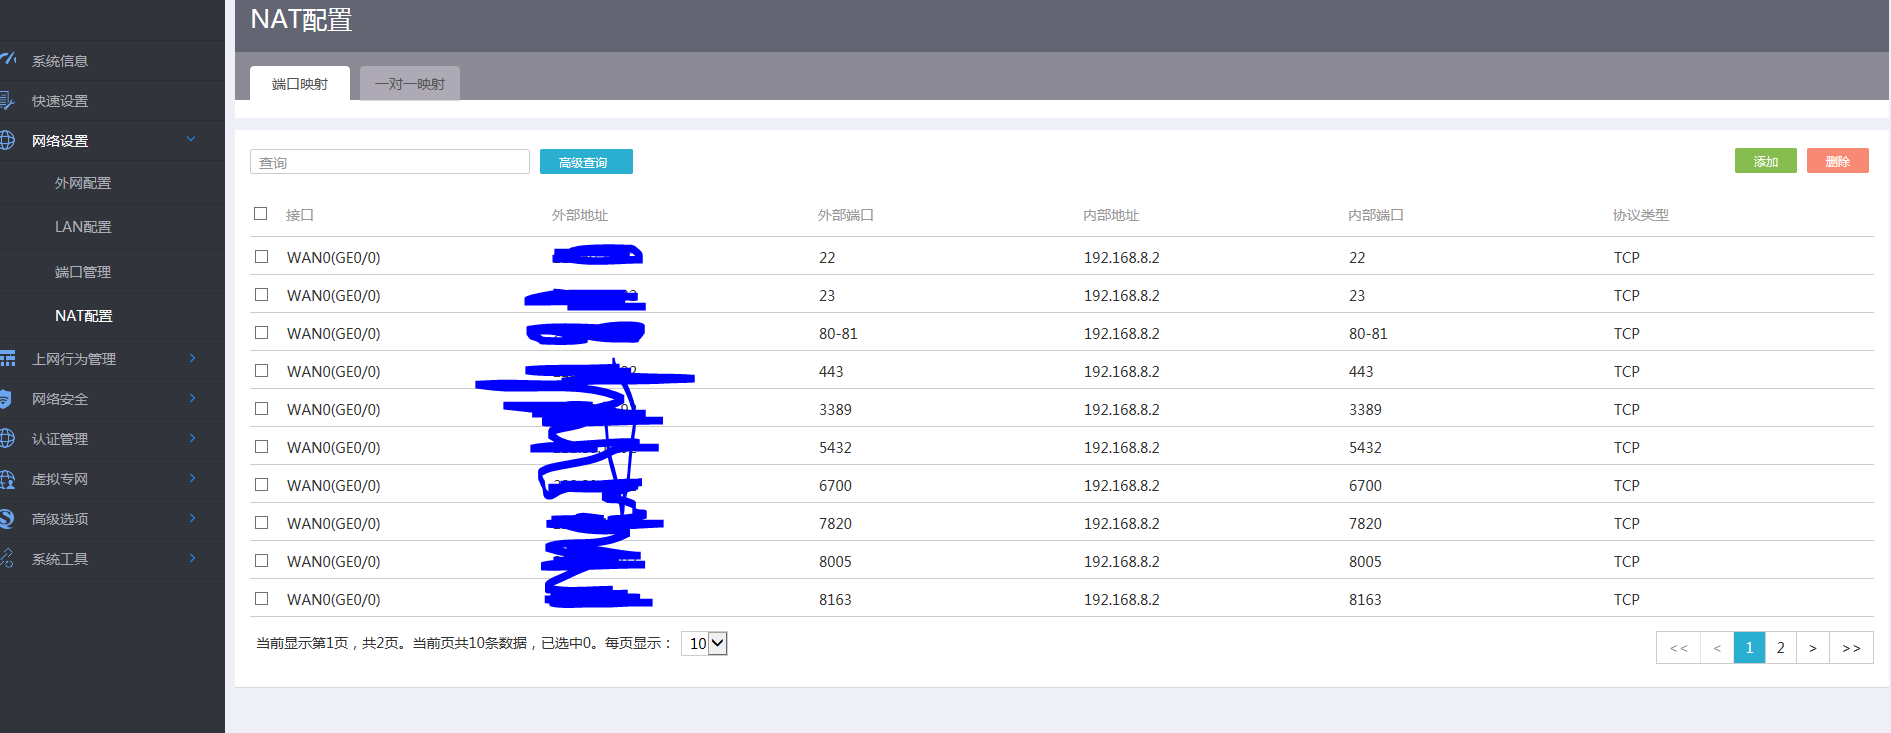Click the 内部地址 column header
1891x733 pixels.
click(1111, 215)
